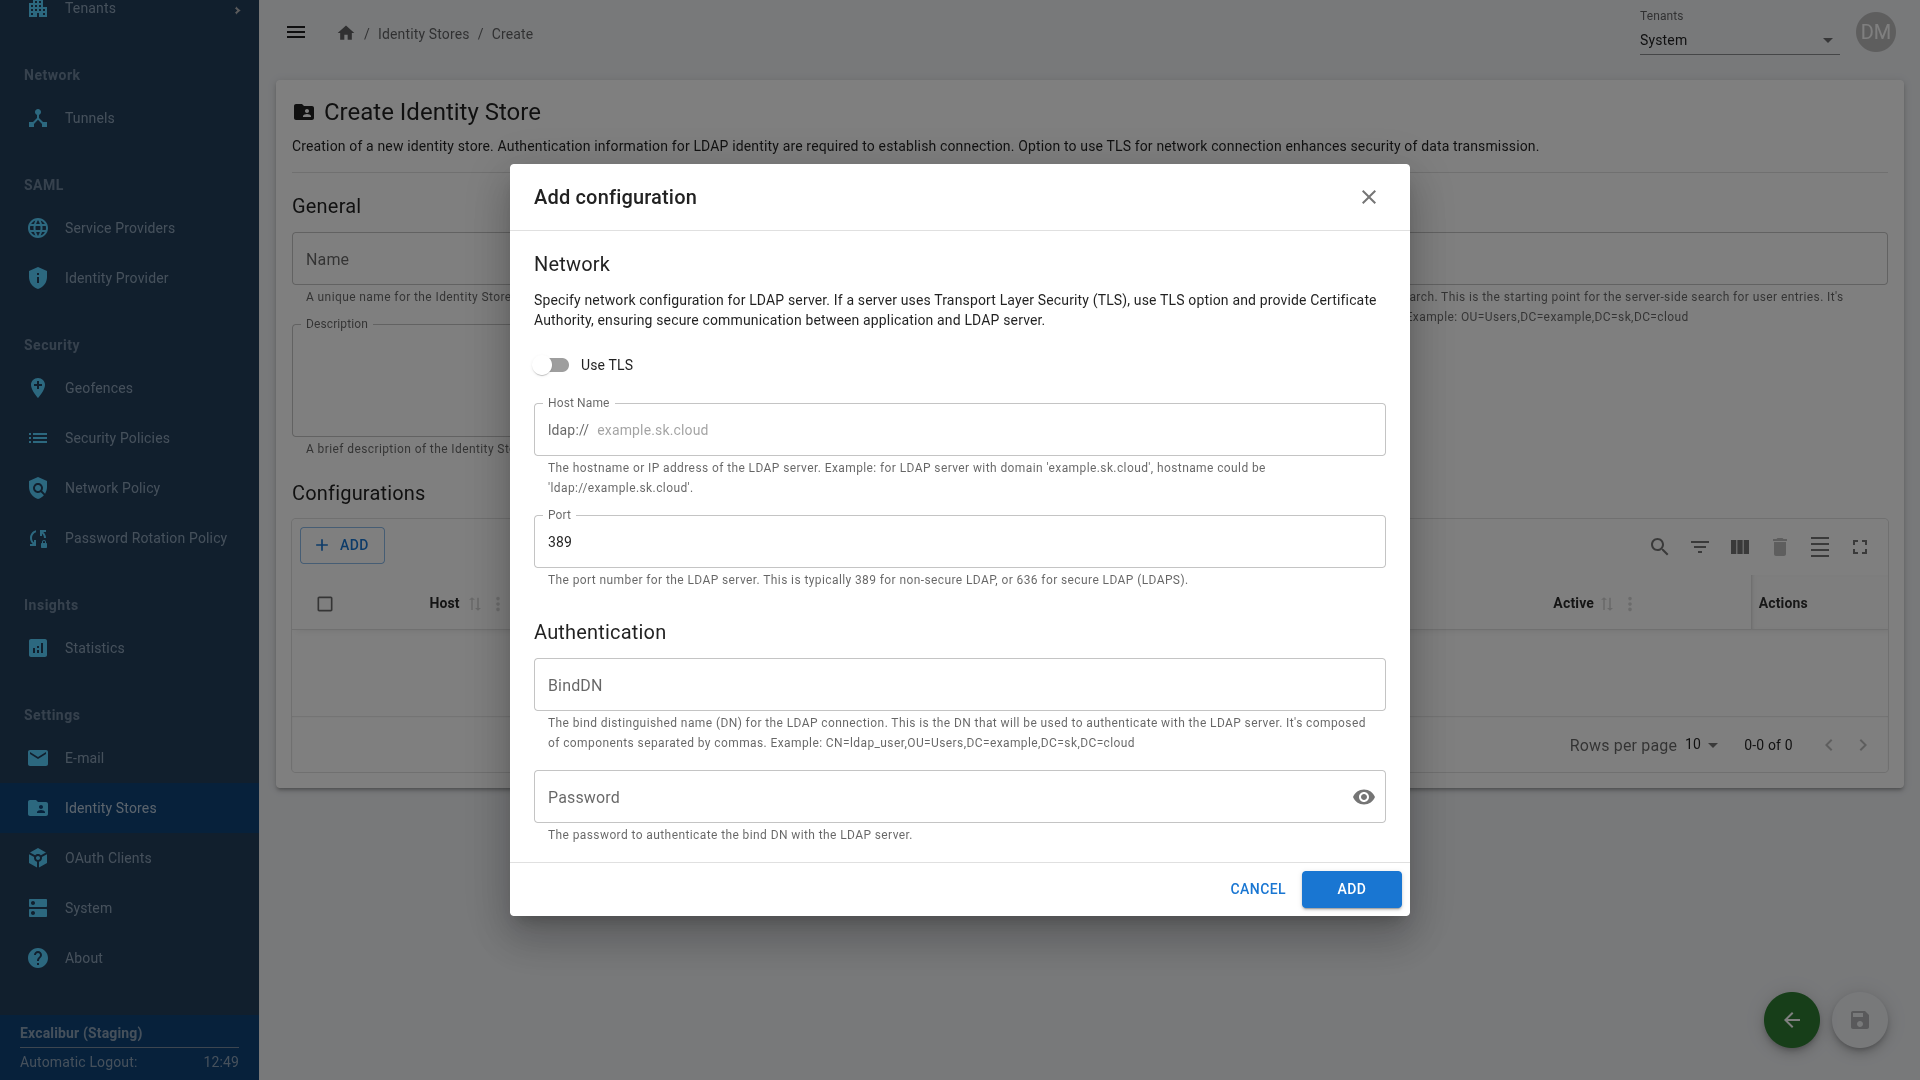Click the columns view icon
Viewport: 1920px width, 1080px height.
pos(1740,547)
